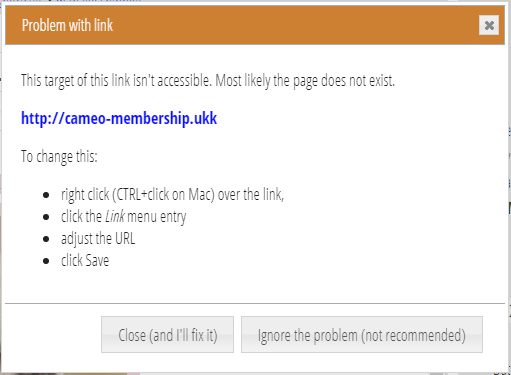
Task: Click the click Save instruction line
Action: (x=85, y=260)
